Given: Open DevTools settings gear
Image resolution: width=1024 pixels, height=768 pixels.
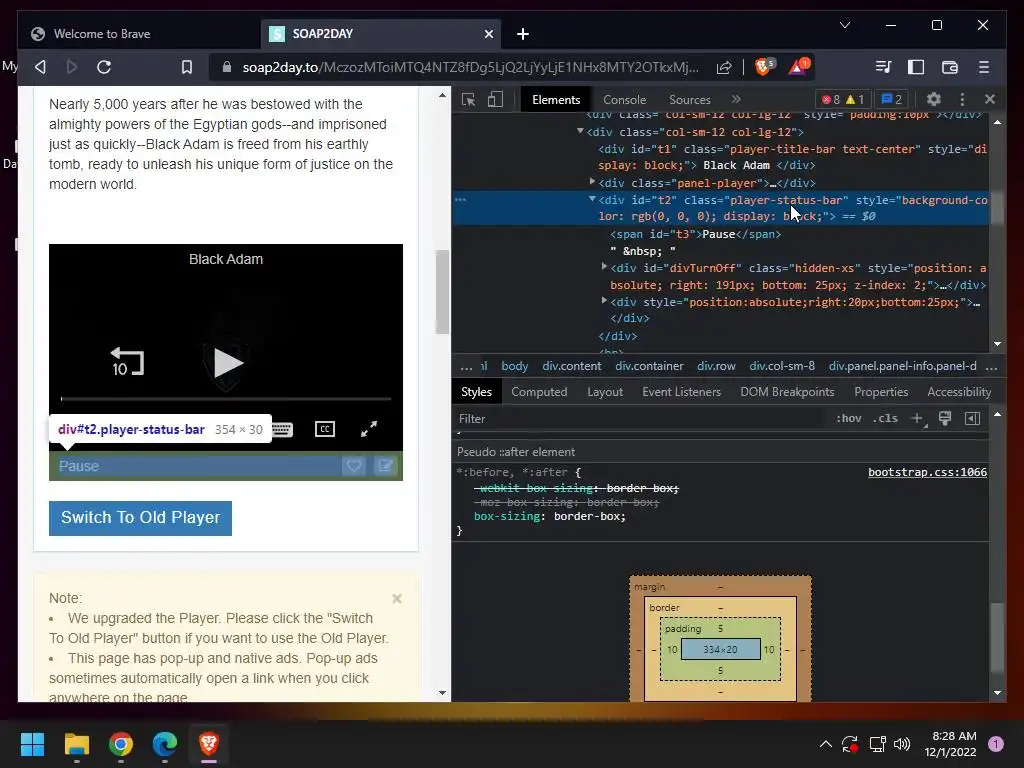Looking at the screenshot, I should click(934, 99).
